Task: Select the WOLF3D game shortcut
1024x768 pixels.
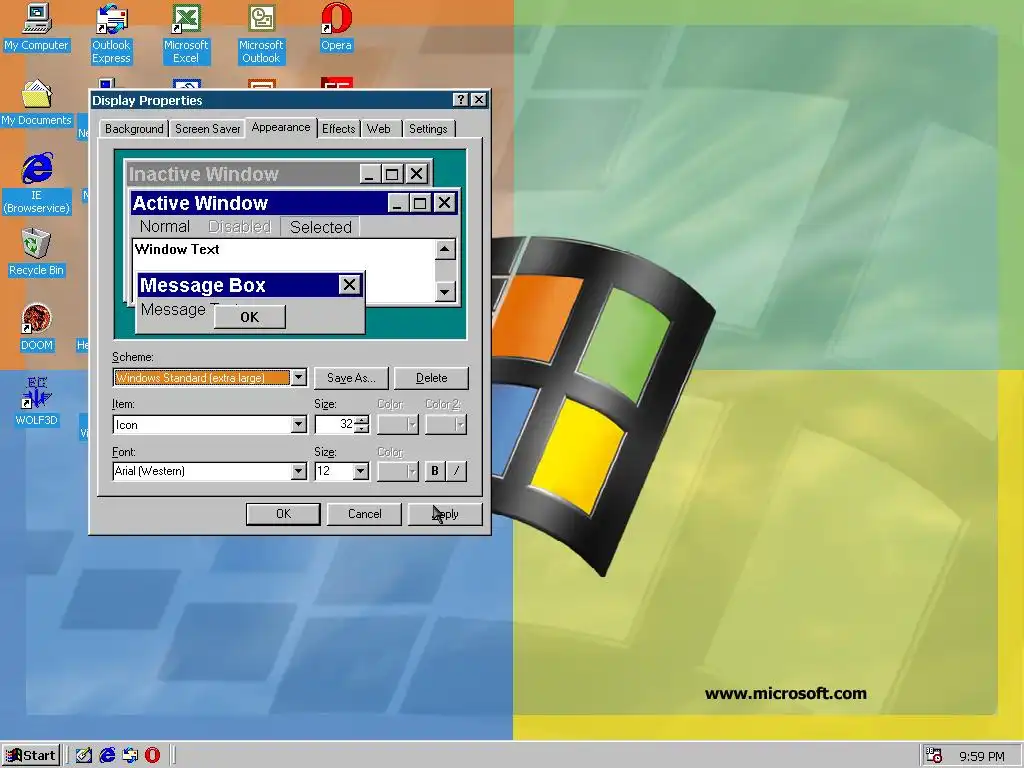Action: tap(37, 402)
